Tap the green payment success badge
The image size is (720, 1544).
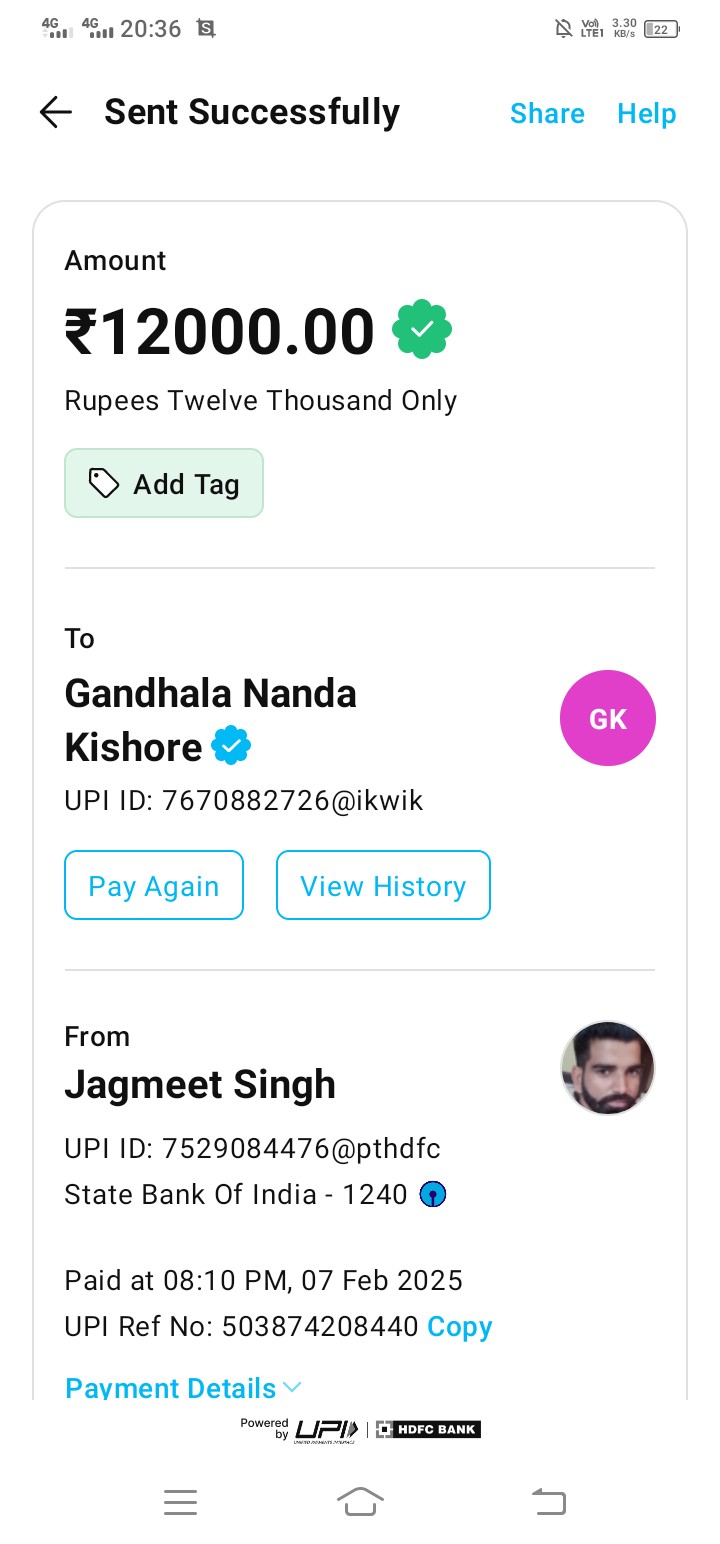[x=422, y=329]
